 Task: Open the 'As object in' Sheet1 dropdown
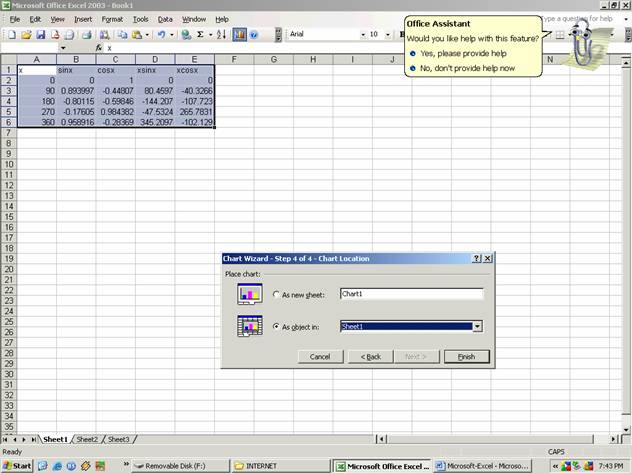(477, 326)
